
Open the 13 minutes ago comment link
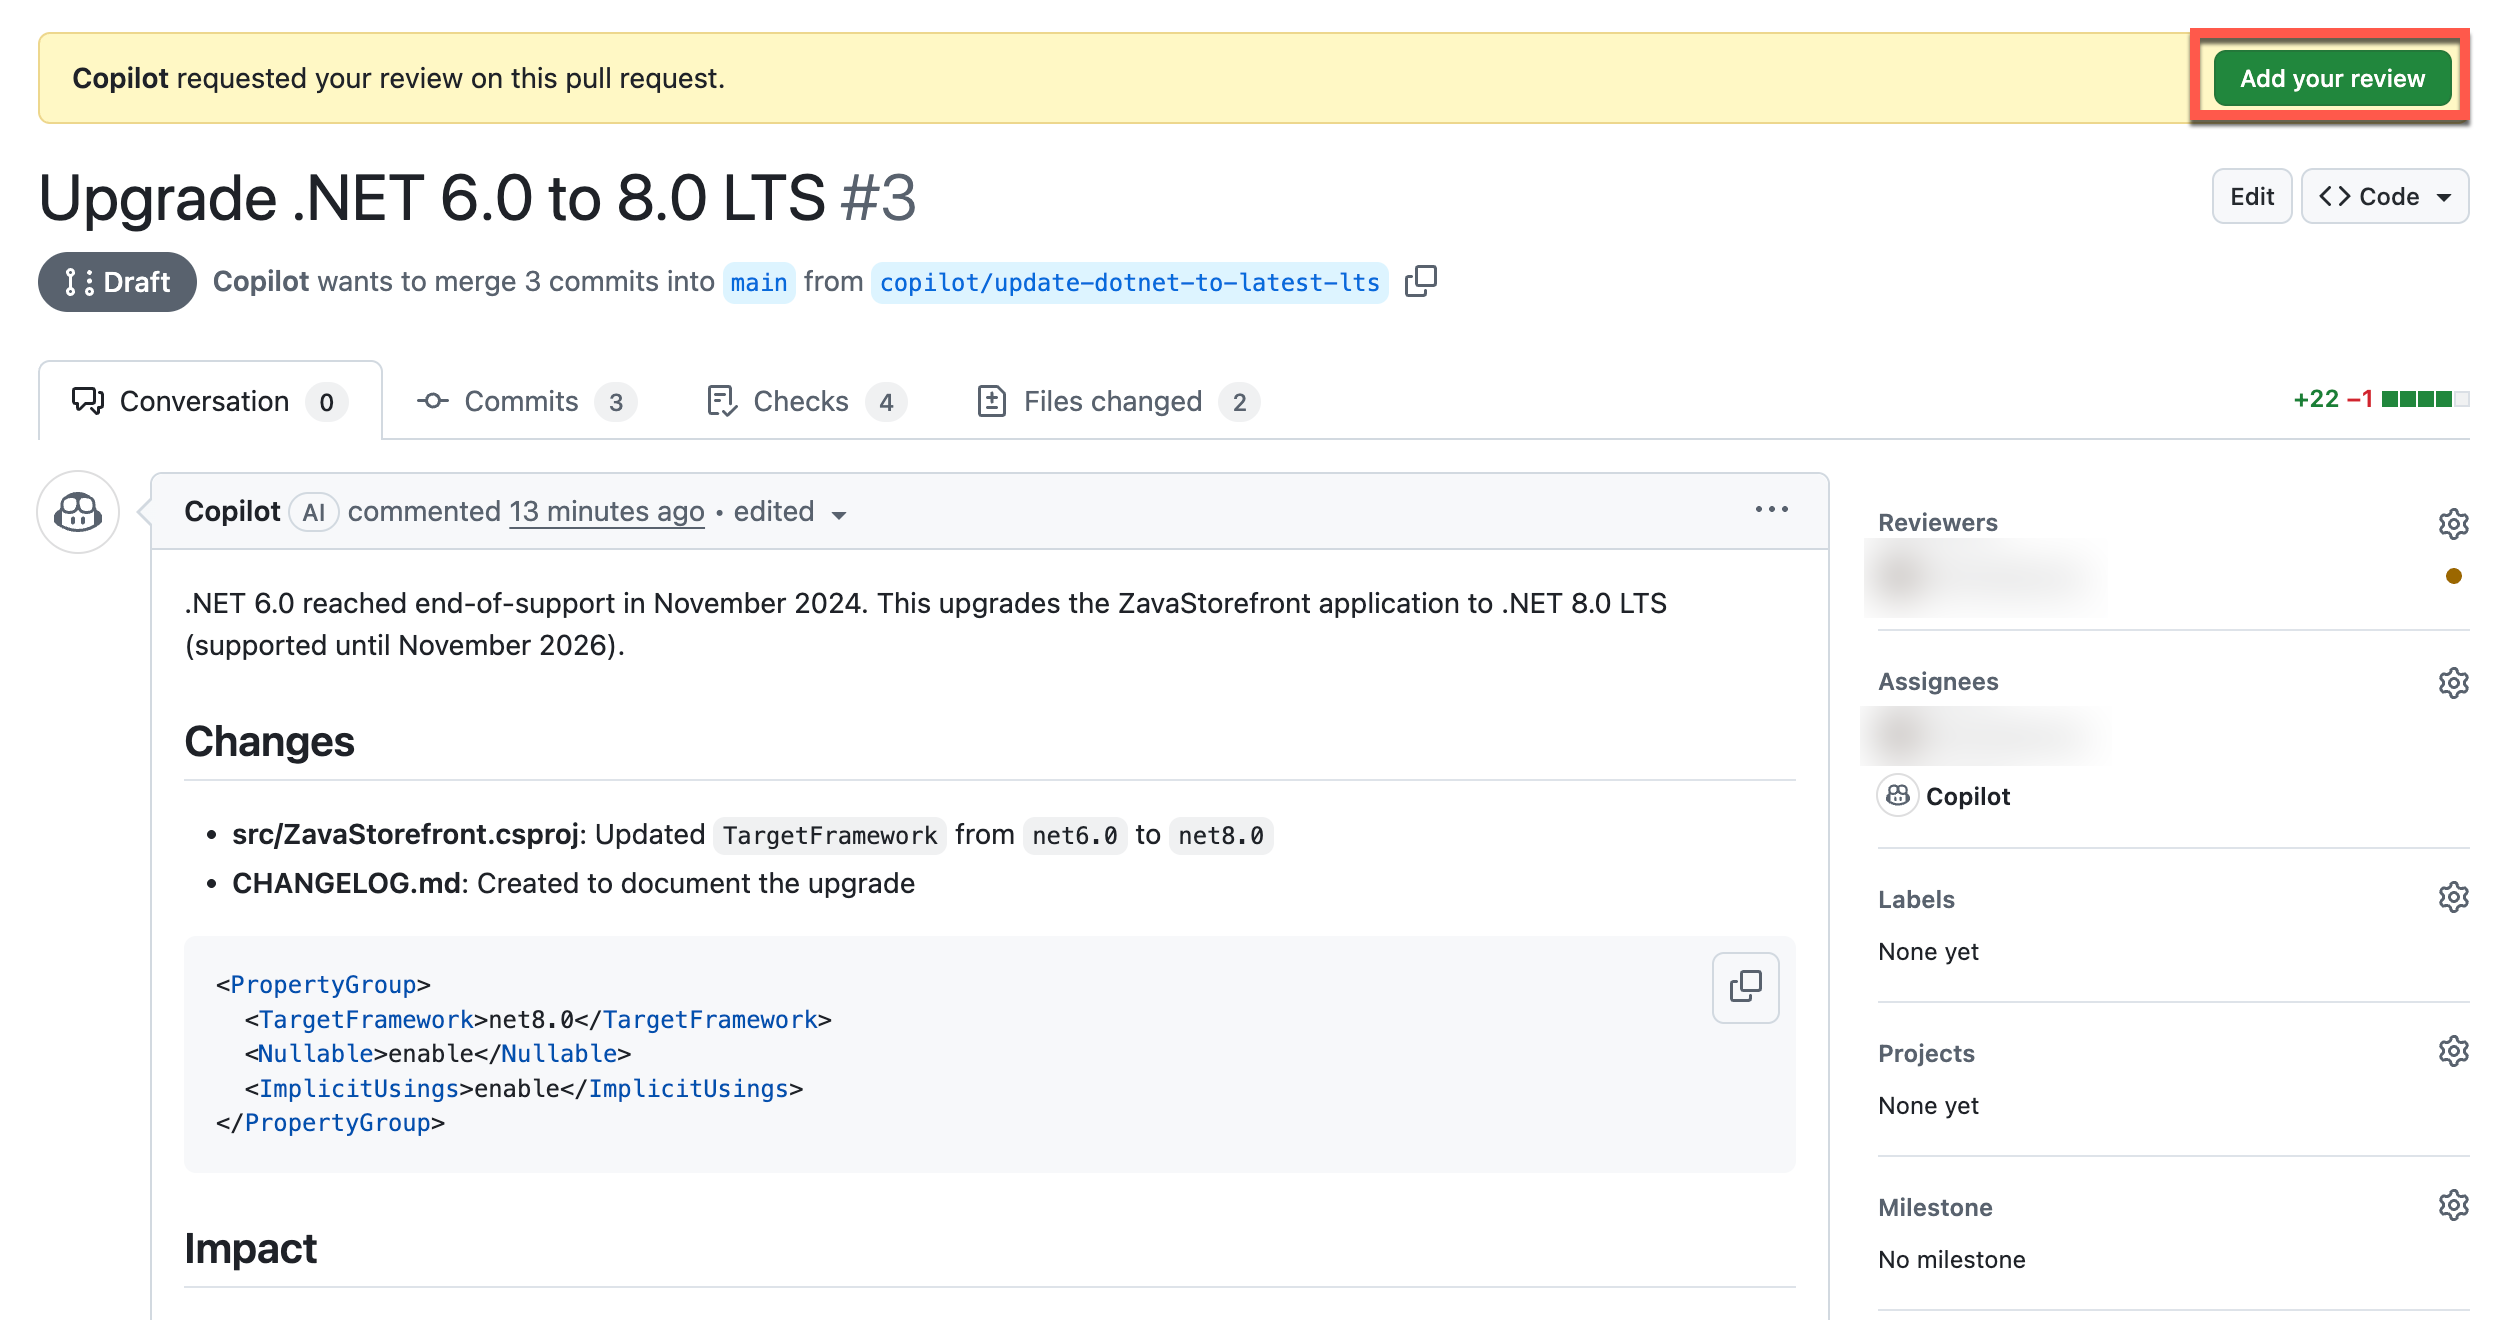pos(606,511)
